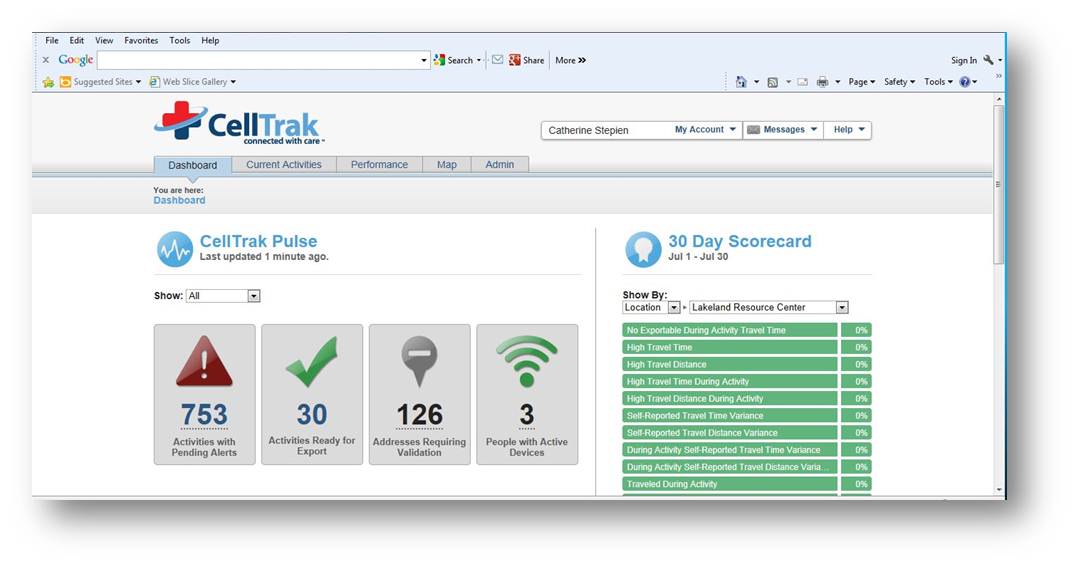The width and height of the screenshot is (1072, 565).
Task: Open the Google search box history dropdown arrow
Action: 424,60
